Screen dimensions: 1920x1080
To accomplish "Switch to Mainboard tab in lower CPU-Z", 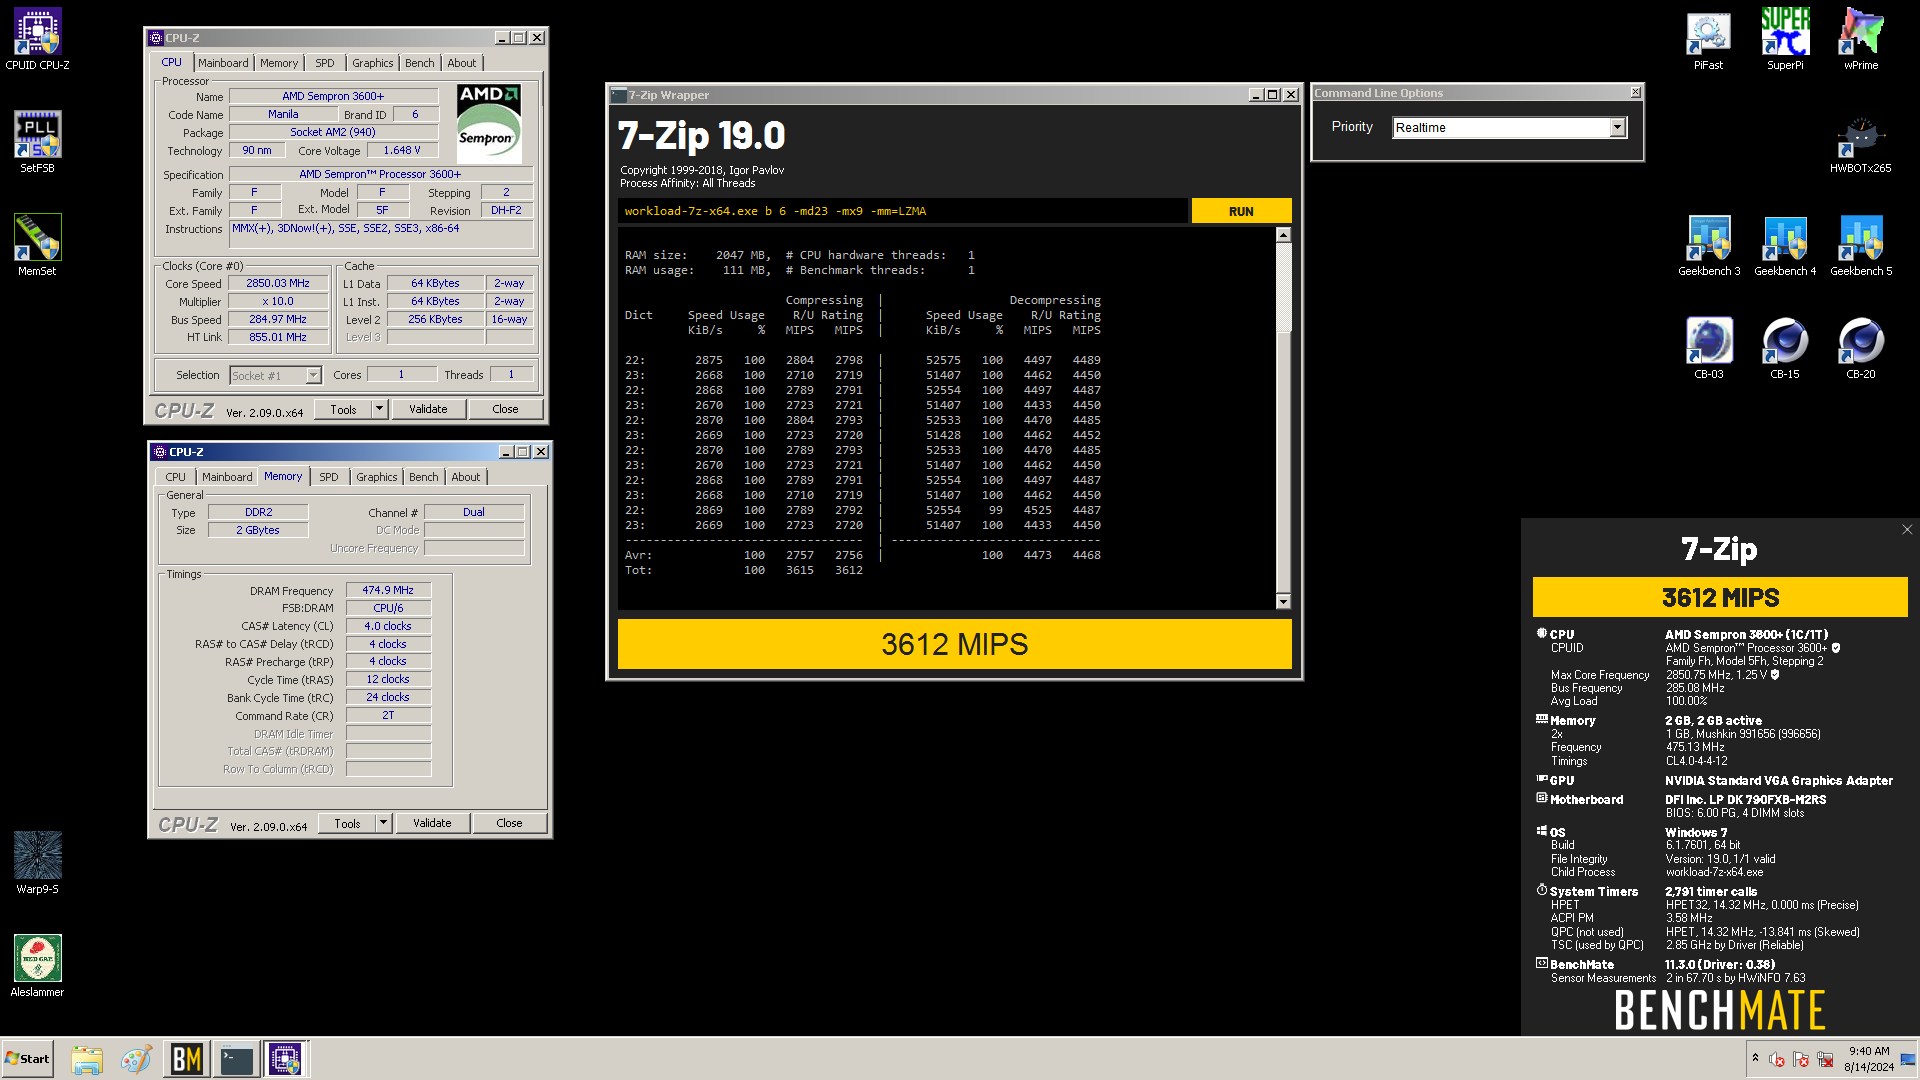I will coord(227,477).
